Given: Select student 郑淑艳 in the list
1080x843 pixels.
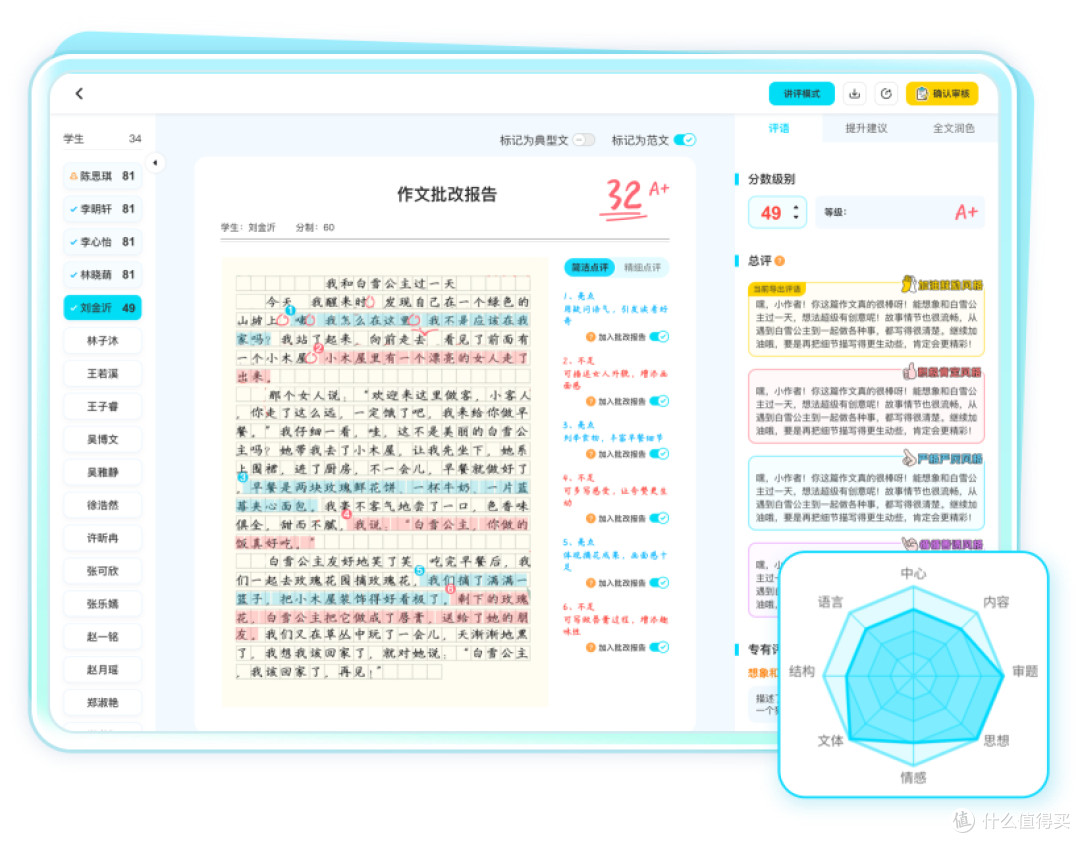Looking at the screenshot, I should 103,702.
